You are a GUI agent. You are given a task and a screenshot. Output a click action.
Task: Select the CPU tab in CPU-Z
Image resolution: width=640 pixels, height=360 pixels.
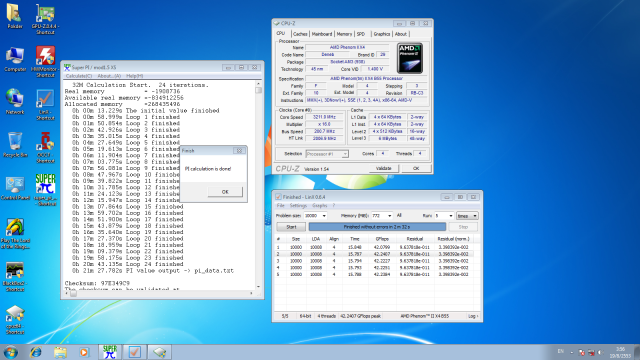[281, 33]
